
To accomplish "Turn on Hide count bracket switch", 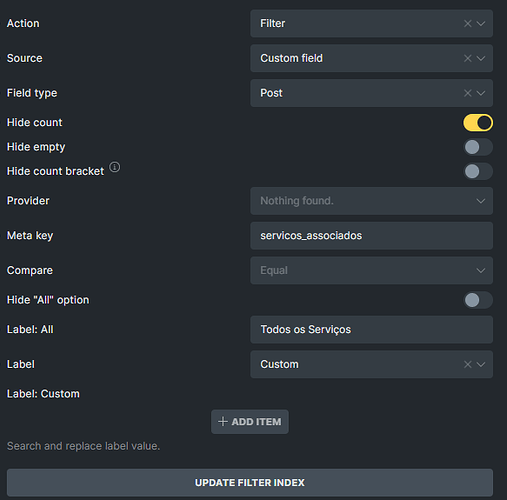I will pos(478,171).
